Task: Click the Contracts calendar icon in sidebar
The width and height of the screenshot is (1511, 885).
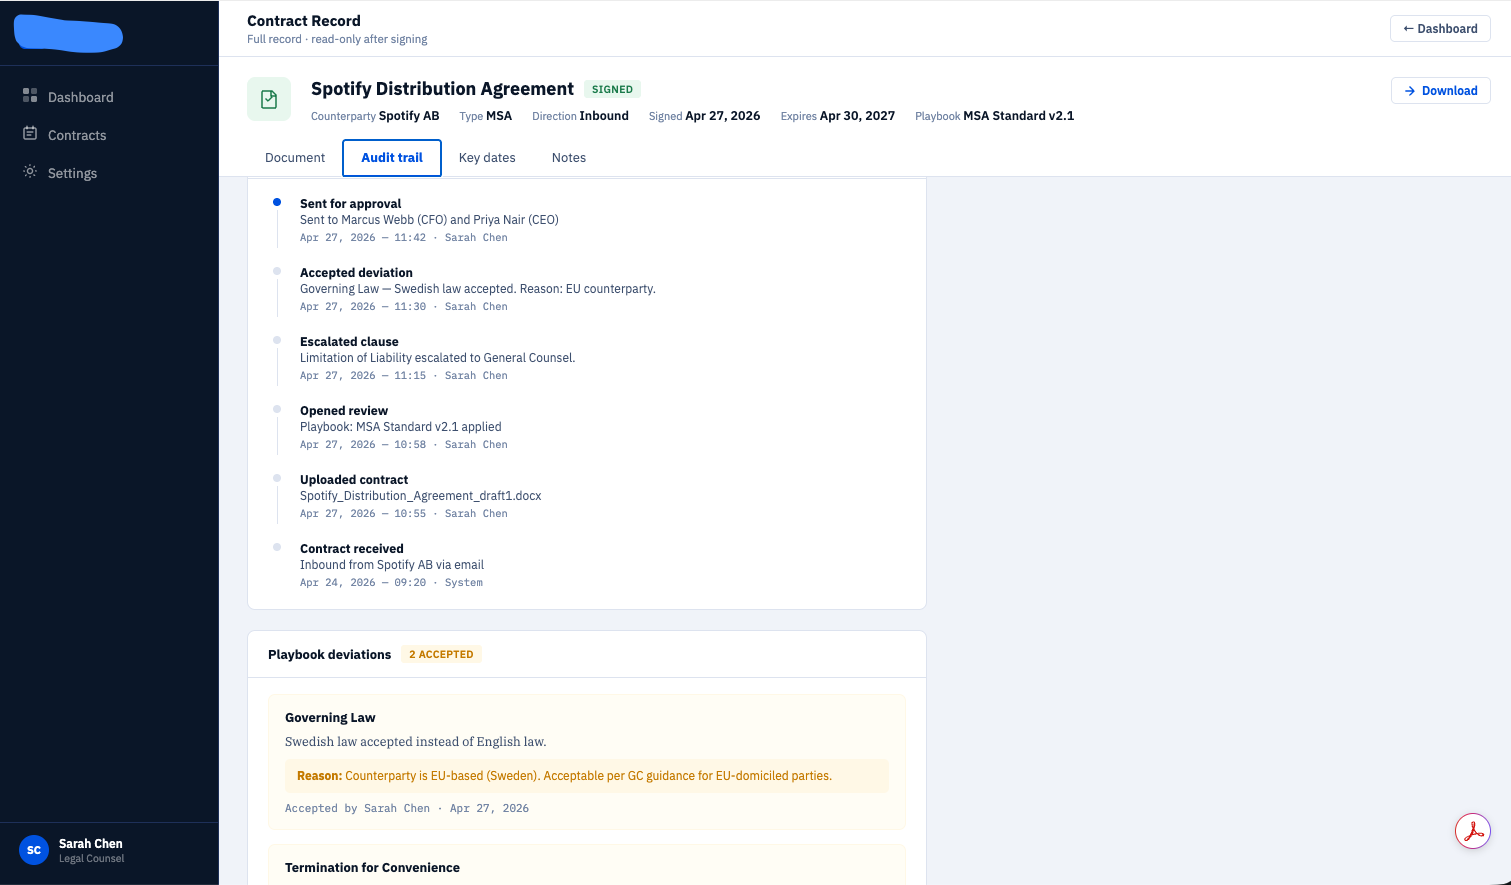Action: click(x=30, y=134)
